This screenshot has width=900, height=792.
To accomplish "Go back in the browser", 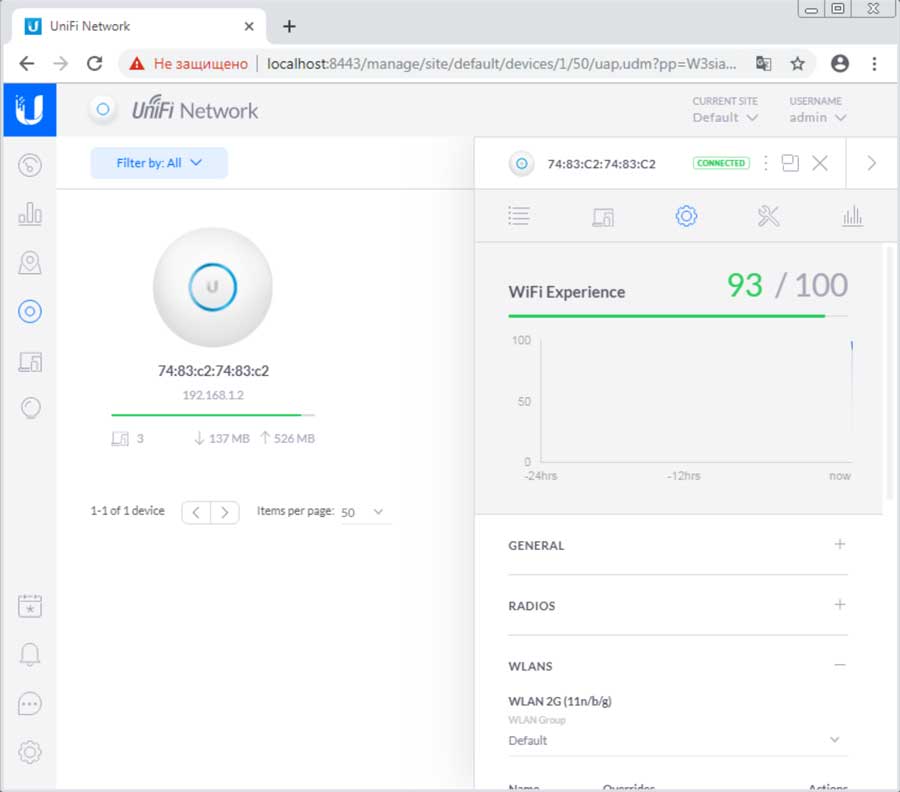I will click(26, 63).
